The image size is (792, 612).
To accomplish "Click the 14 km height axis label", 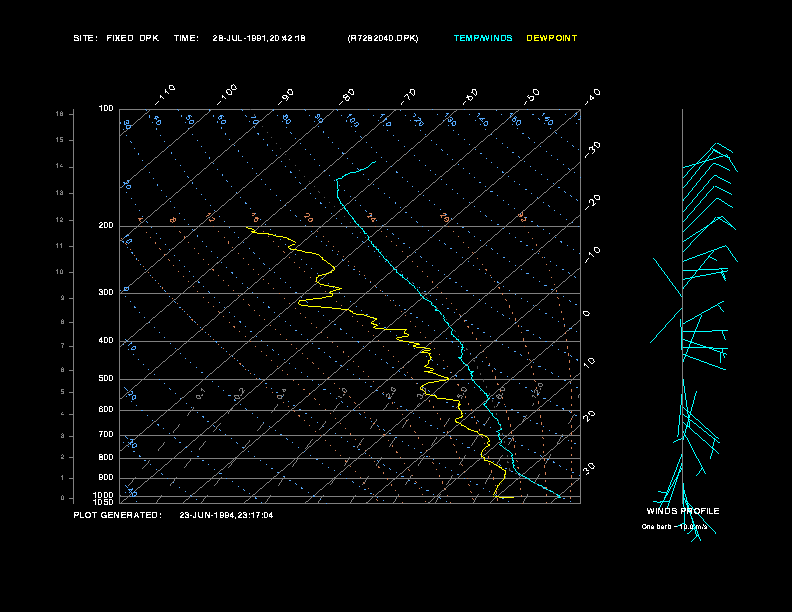I will (x=60, y=166).
